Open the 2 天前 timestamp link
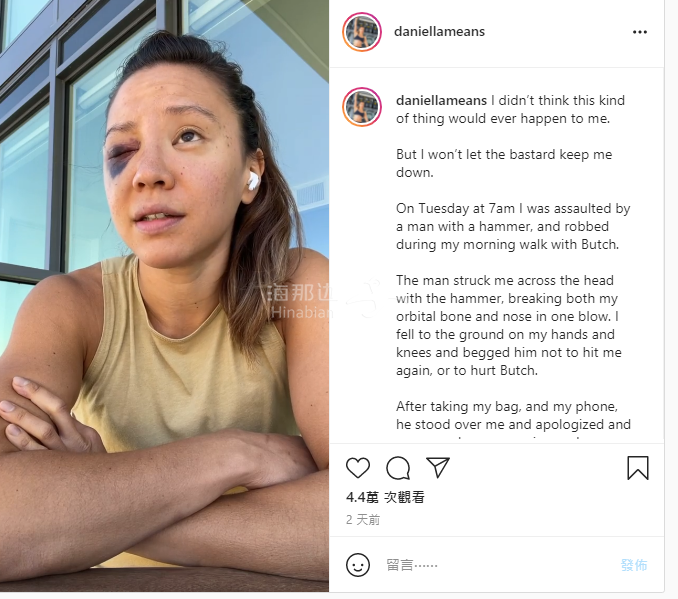The height and width of the screenshot is (599, 678). point(363,520)
